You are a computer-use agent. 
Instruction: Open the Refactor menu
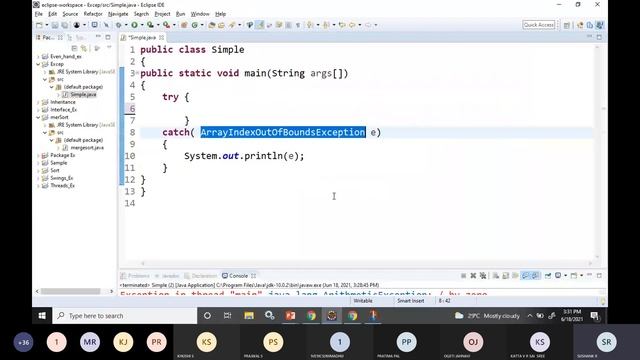click(93, 14)
